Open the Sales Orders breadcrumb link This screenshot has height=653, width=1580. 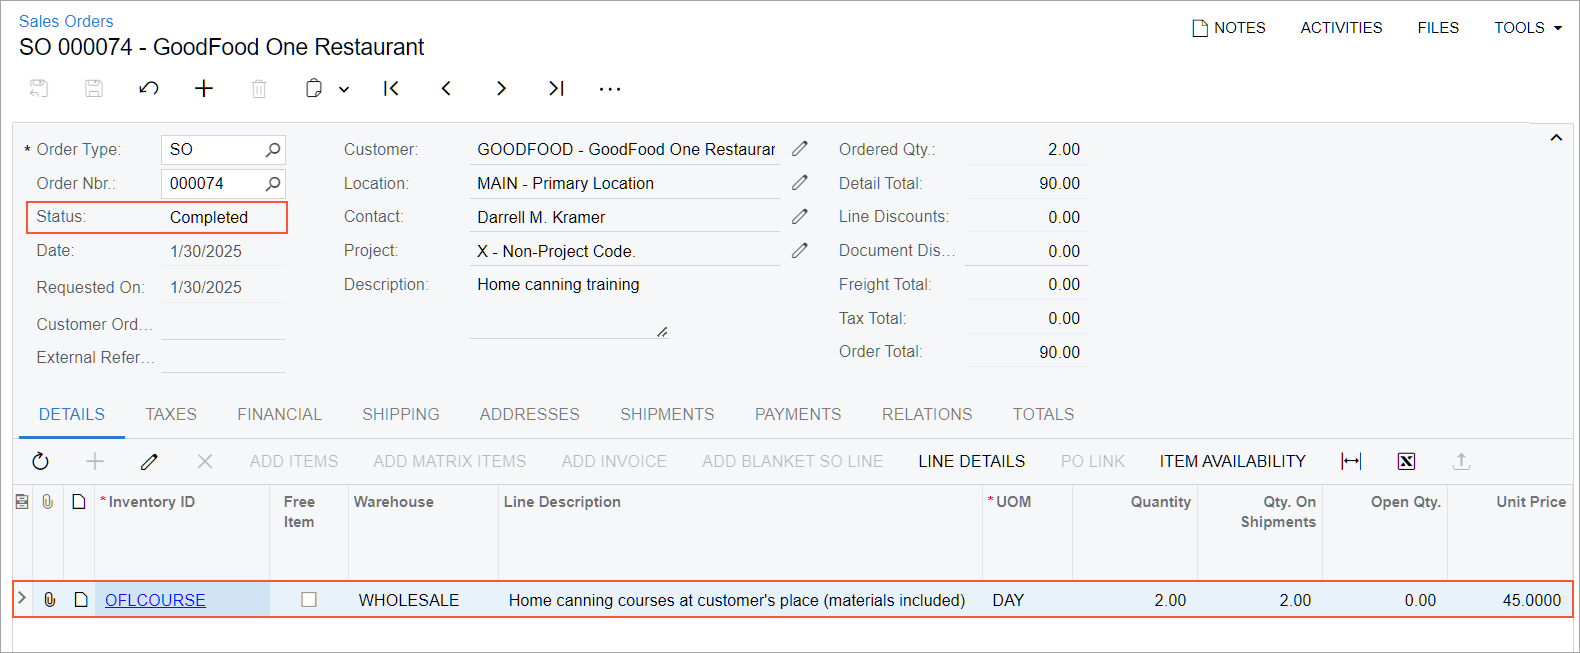pos(66,21)
